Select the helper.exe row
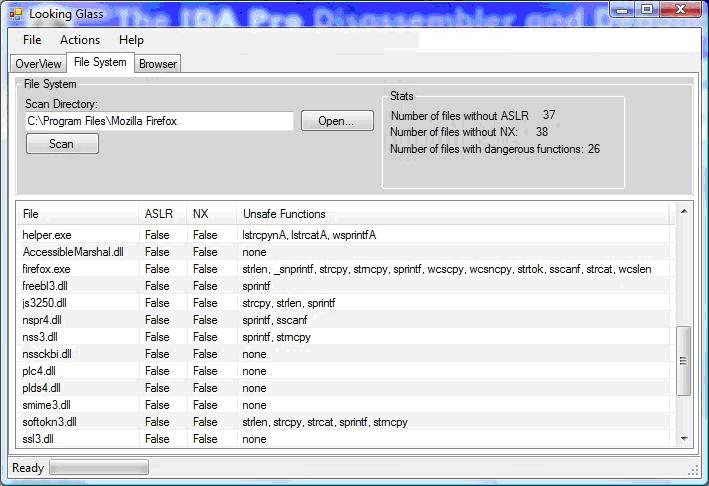 tap(344, 235)
